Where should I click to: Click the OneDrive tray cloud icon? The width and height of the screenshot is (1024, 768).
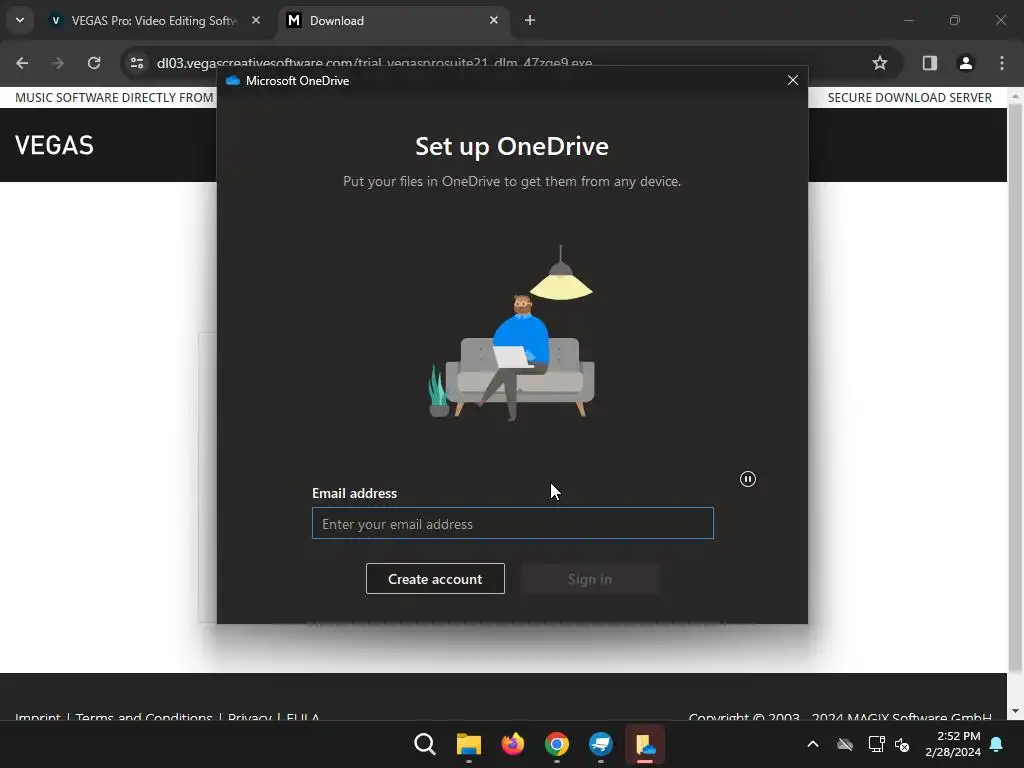coord(845,744)
